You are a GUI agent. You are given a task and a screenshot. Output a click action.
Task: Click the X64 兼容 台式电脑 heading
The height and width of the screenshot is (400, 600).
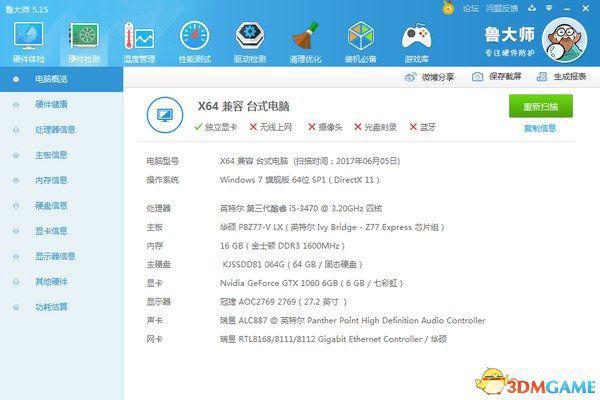(x=243, y=106)
